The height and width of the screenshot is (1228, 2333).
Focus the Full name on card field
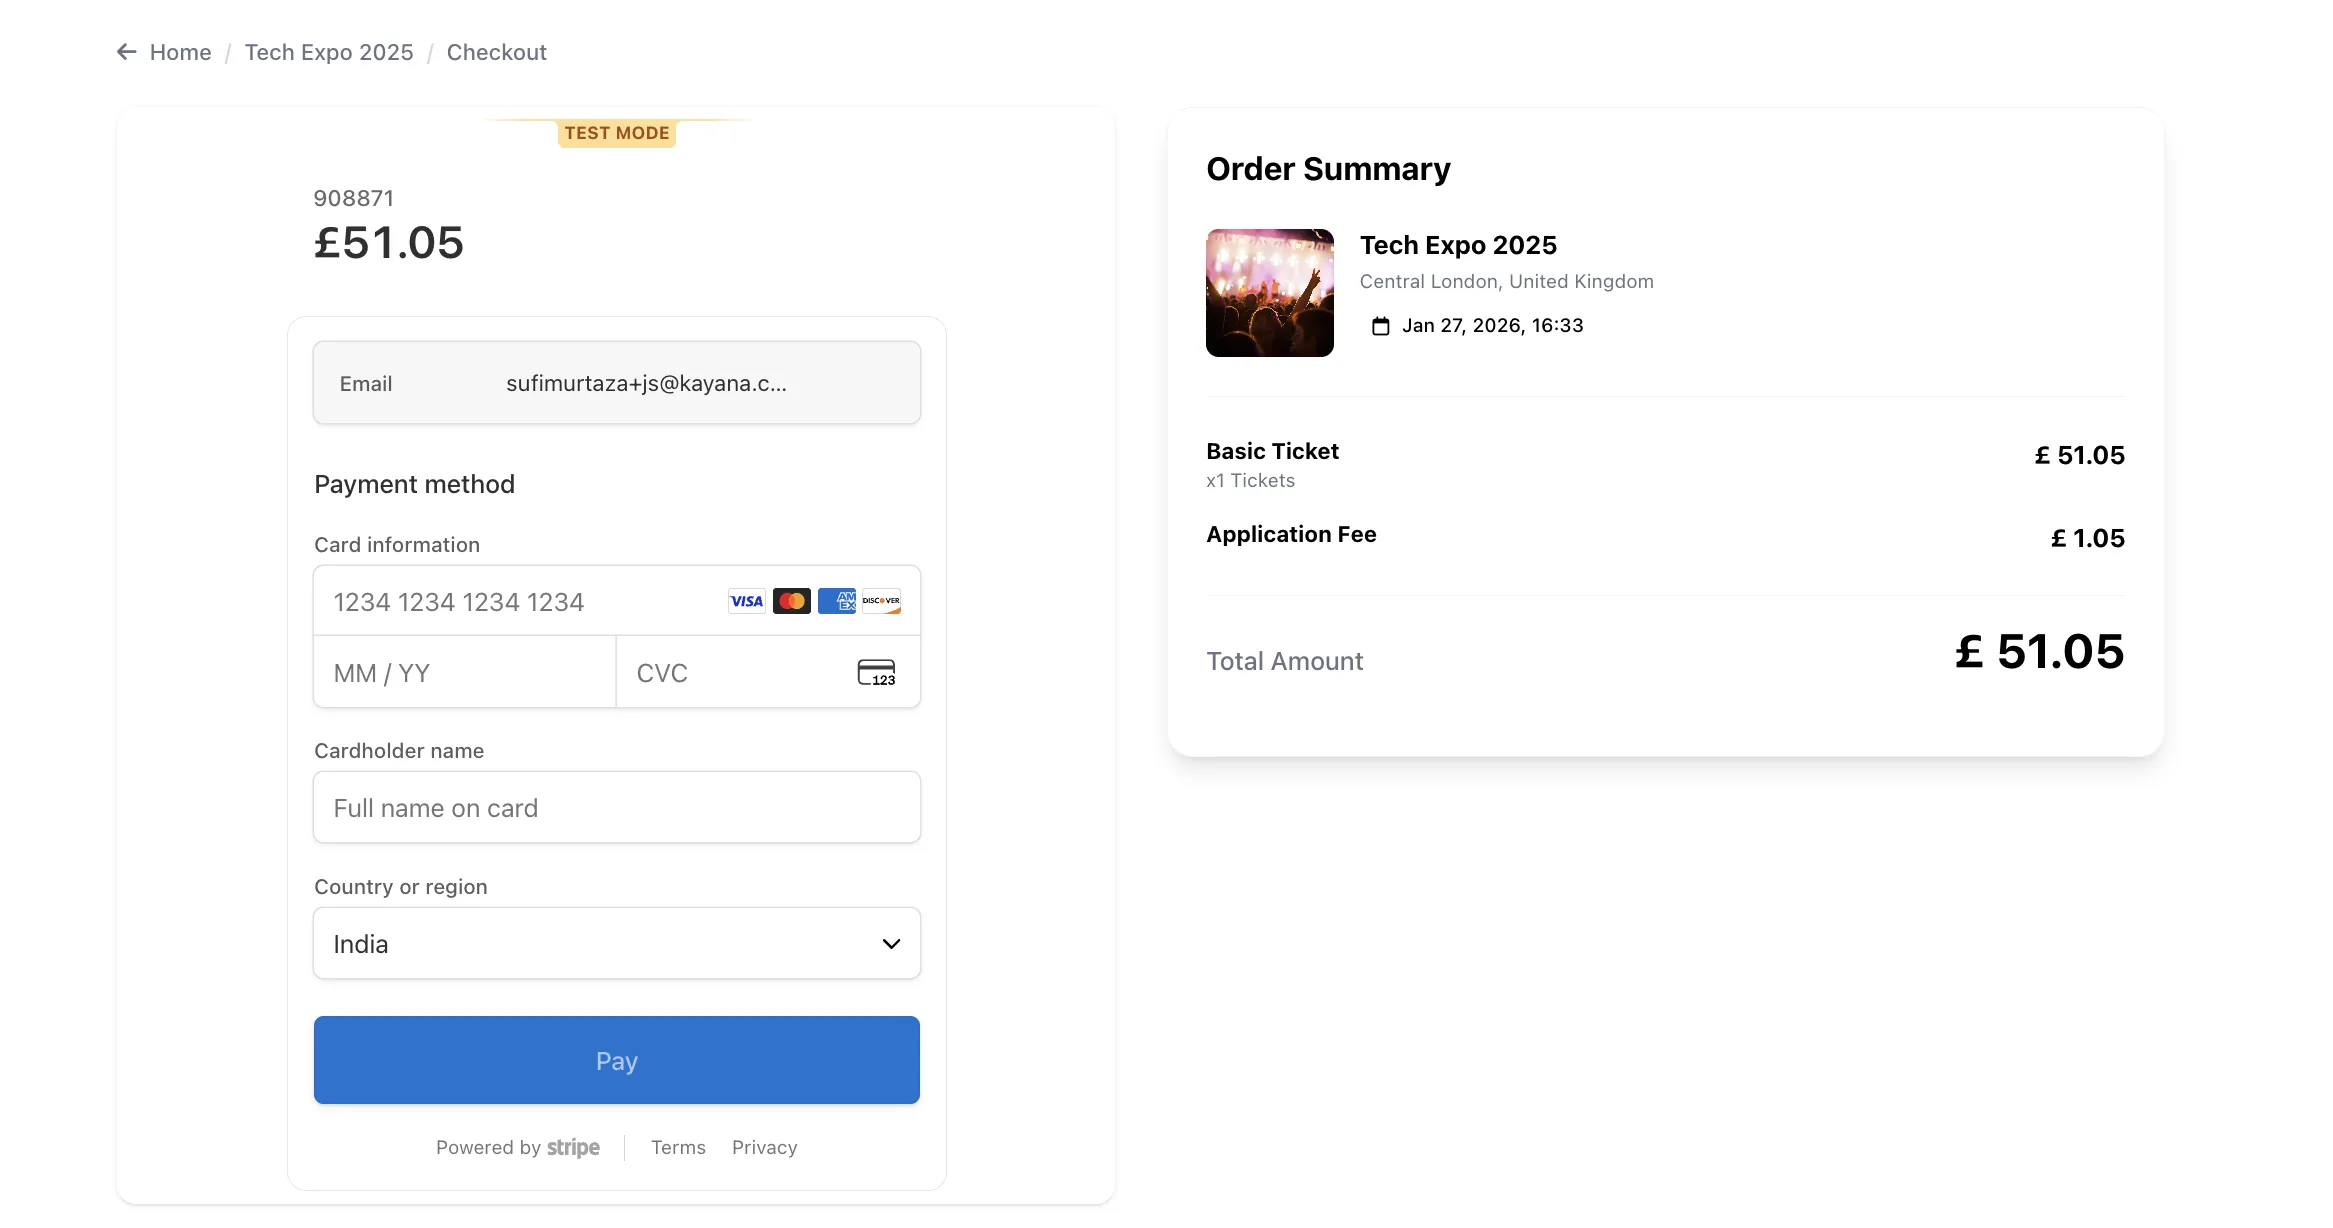pyautogui.click(x=617, y=807)
